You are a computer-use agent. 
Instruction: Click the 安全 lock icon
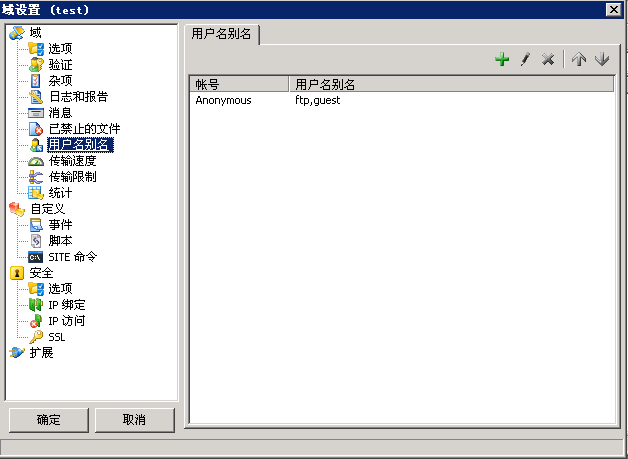(17, 273)
